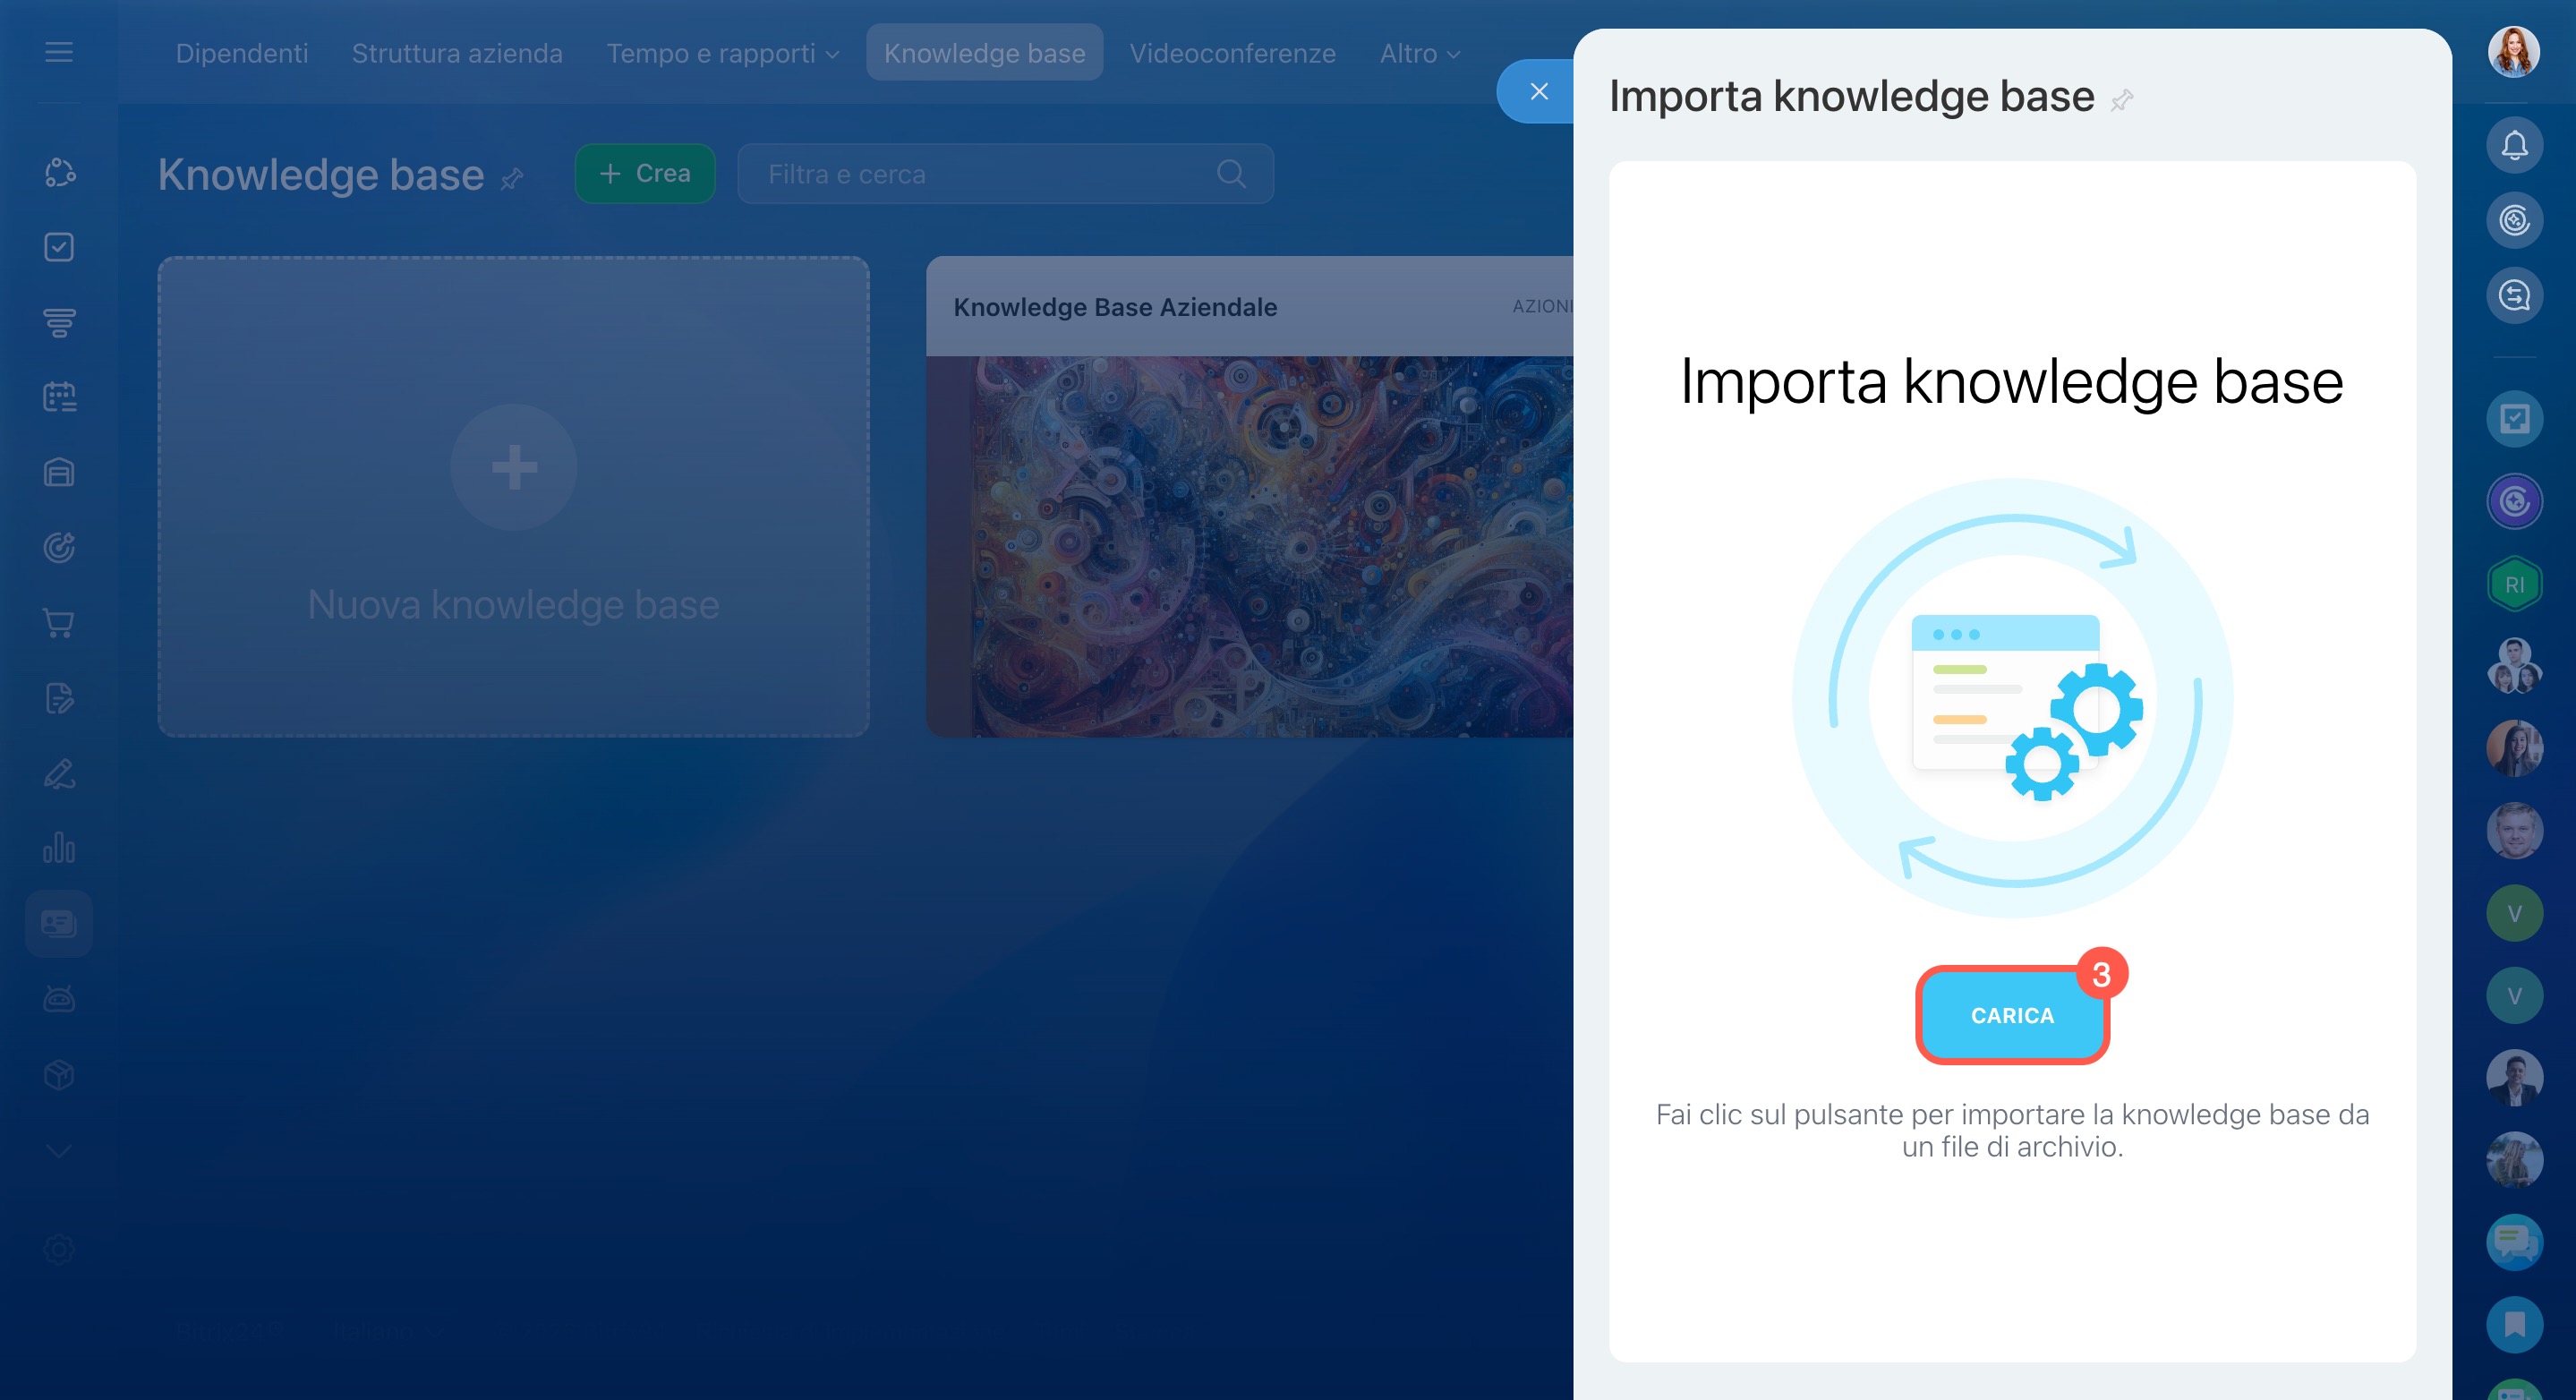Click the green Crea button
The height and width of the screenshot is (1400, 2576).
(645, 174)
